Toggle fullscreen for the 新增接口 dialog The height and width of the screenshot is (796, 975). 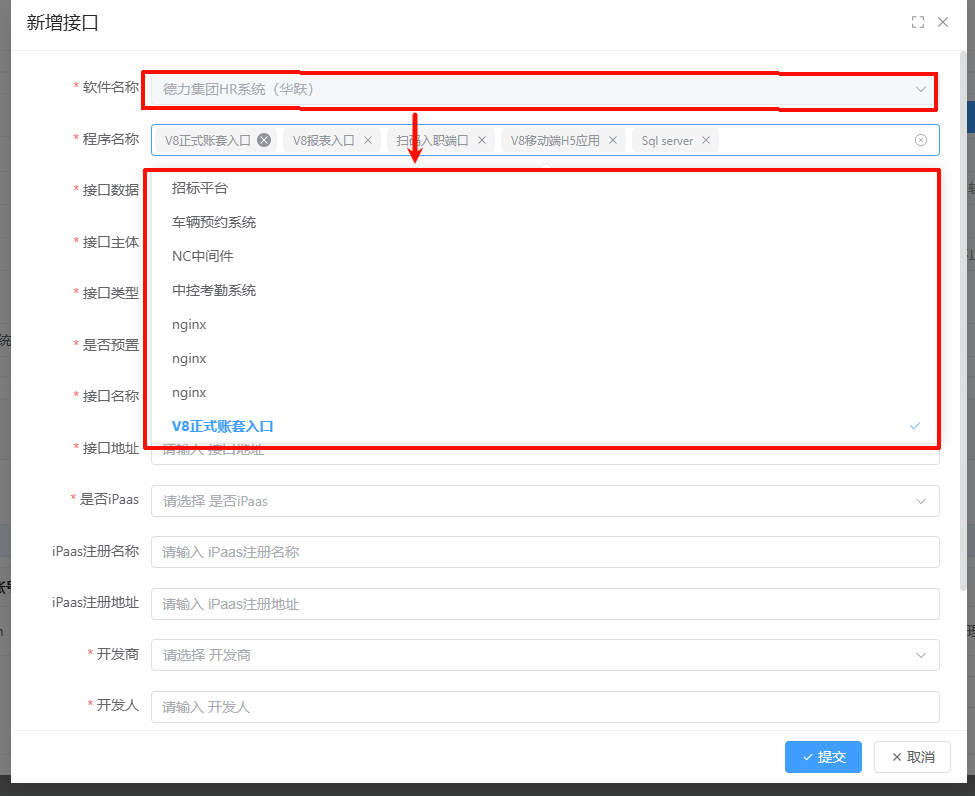(917, 22)
